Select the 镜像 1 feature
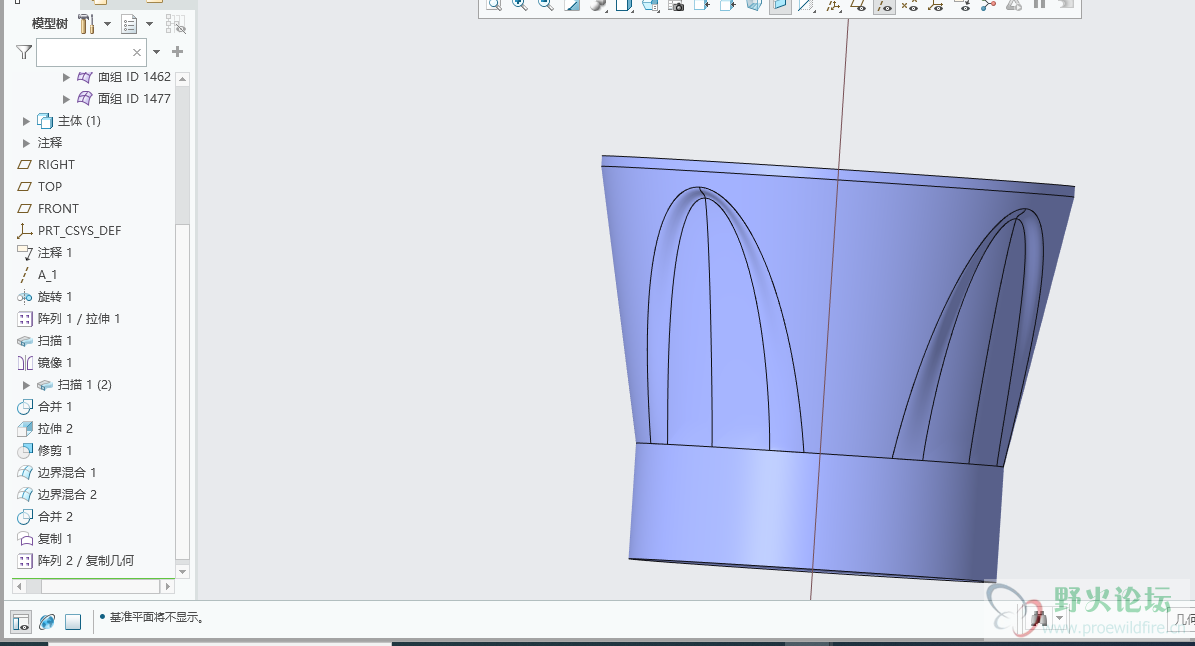This screenshot has width=1195, height=646. coord(45,363)
